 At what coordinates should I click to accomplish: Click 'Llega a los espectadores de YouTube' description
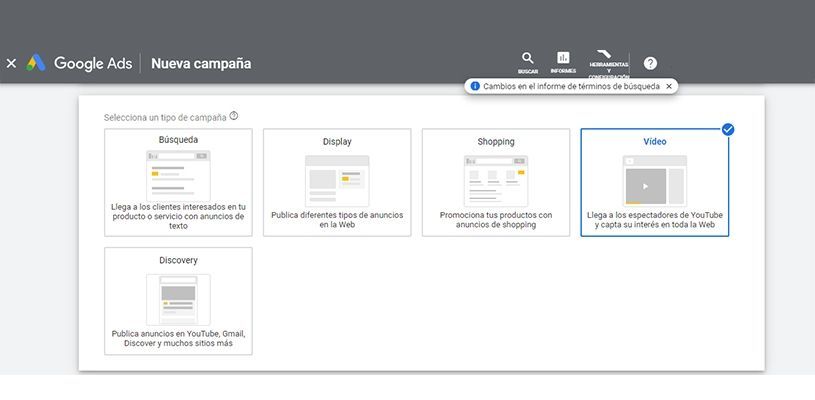pos(655,220)
